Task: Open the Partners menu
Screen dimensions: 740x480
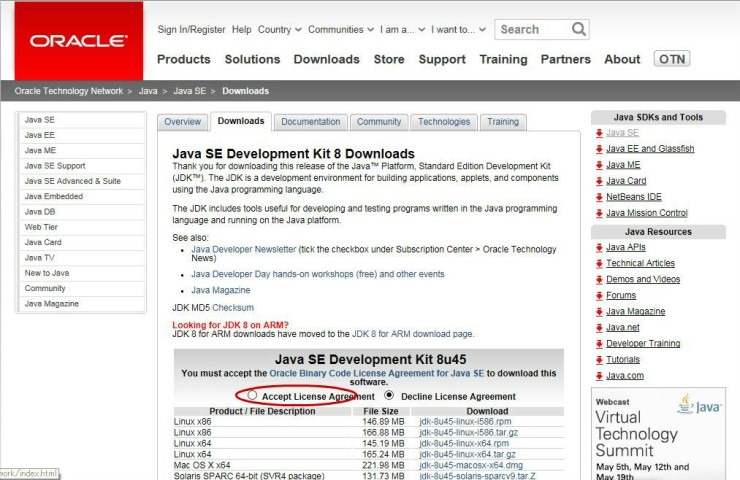Action: [x=565, y=59]
